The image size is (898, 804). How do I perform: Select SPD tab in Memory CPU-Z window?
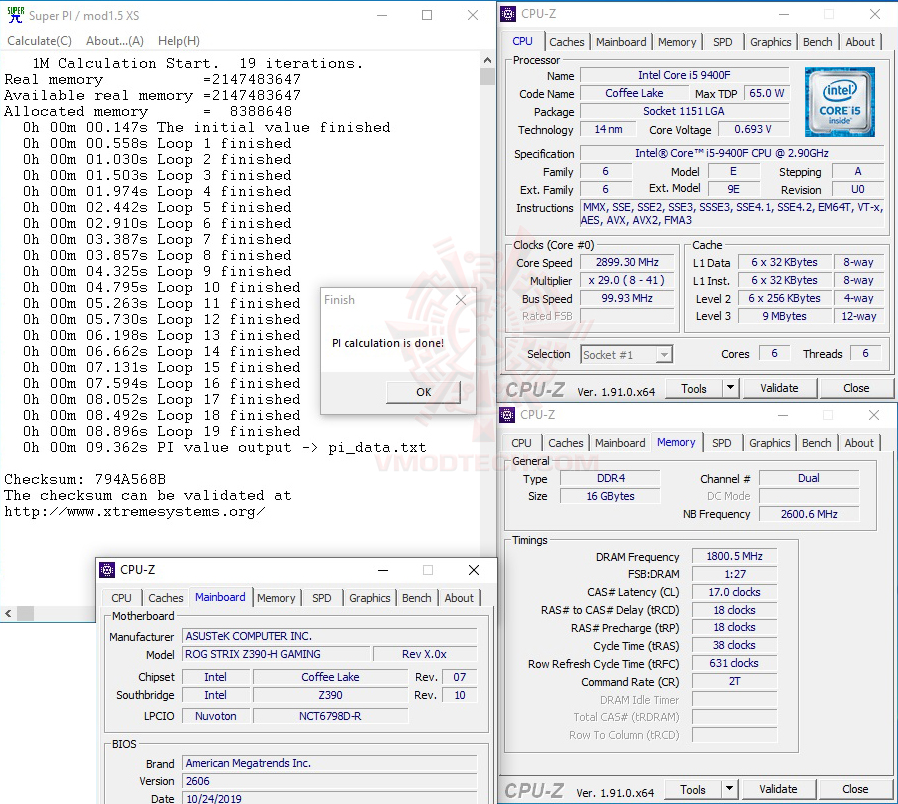(722, 443)
